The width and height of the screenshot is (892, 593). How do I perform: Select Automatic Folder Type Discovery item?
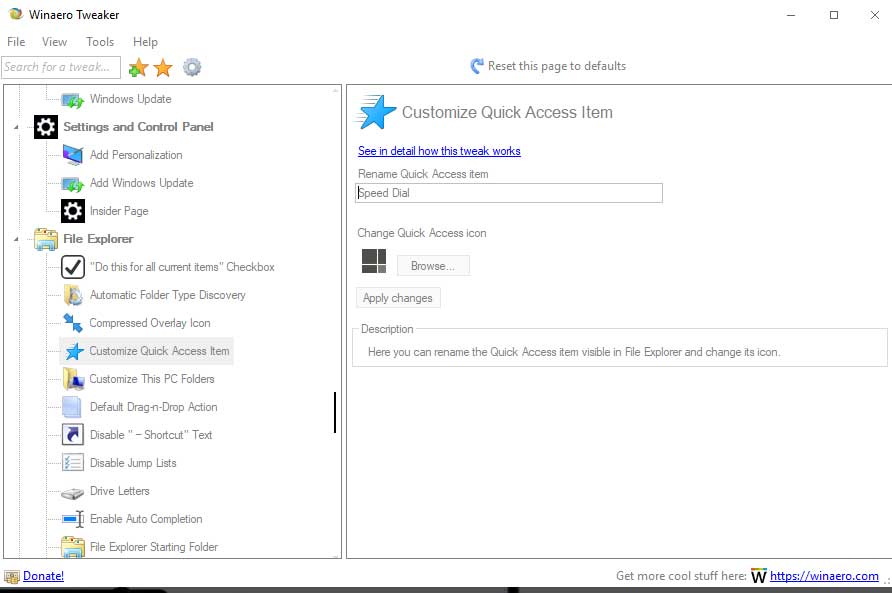[x=168, y=295]
